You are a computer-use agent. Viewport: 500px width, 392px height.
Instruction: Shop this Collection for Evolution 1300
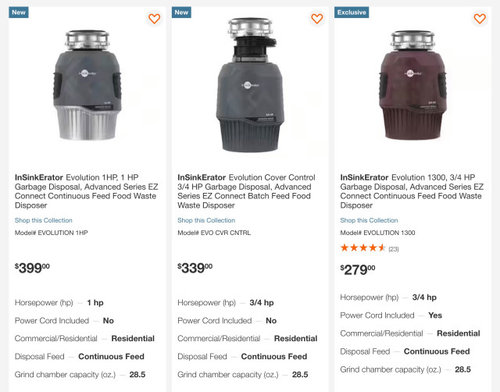(x=369, y=220)
